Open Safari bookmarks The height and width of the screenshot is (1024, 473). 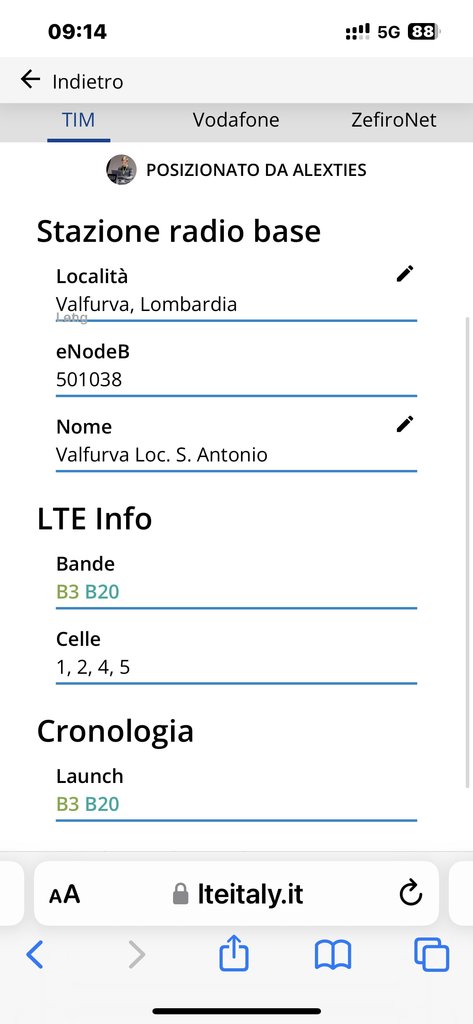[x=333, y=955]
